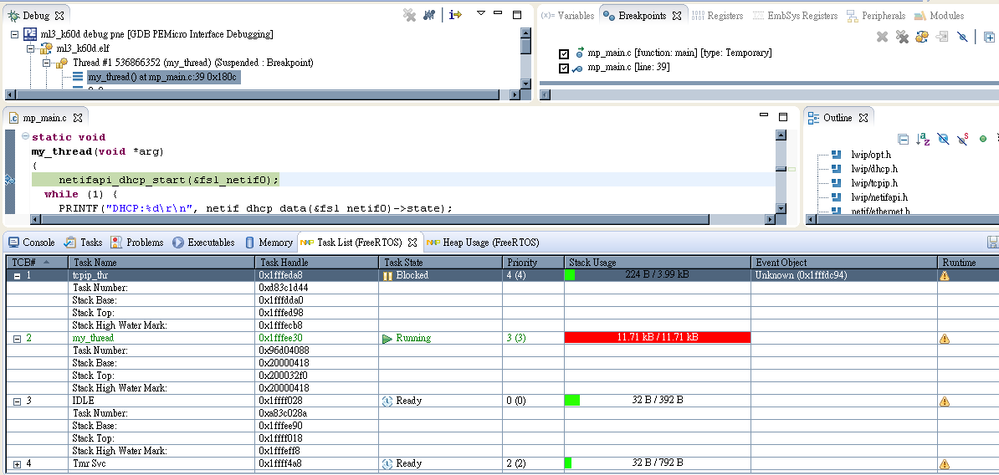Select lwip/netifapi.h in Outline
999x475 pixels.
879,197
